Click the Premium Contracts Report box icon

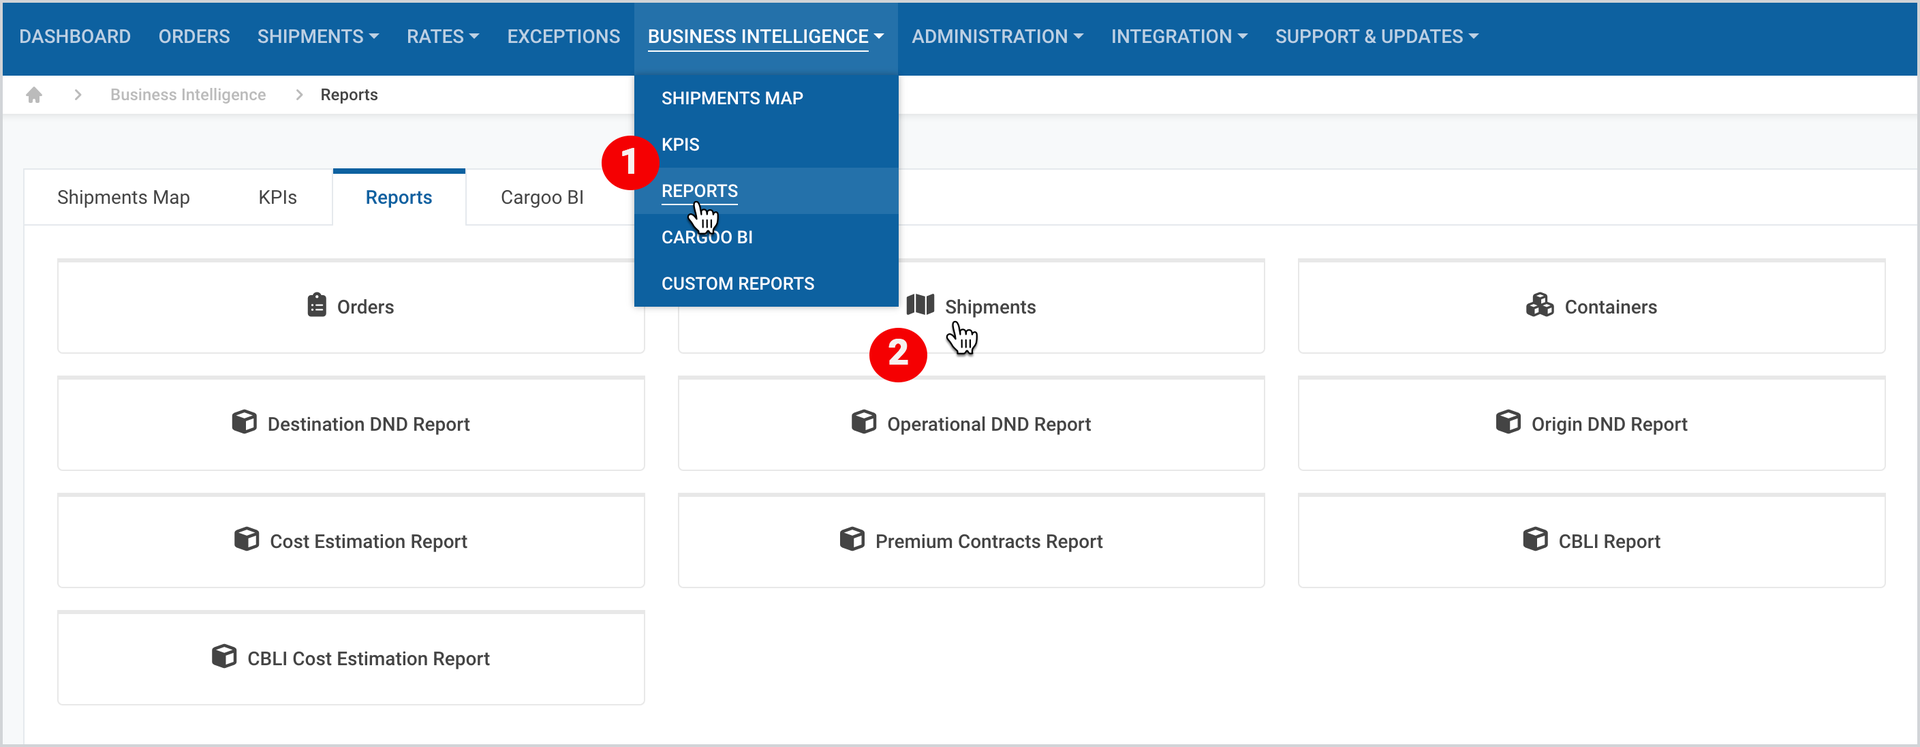[852, 539]
